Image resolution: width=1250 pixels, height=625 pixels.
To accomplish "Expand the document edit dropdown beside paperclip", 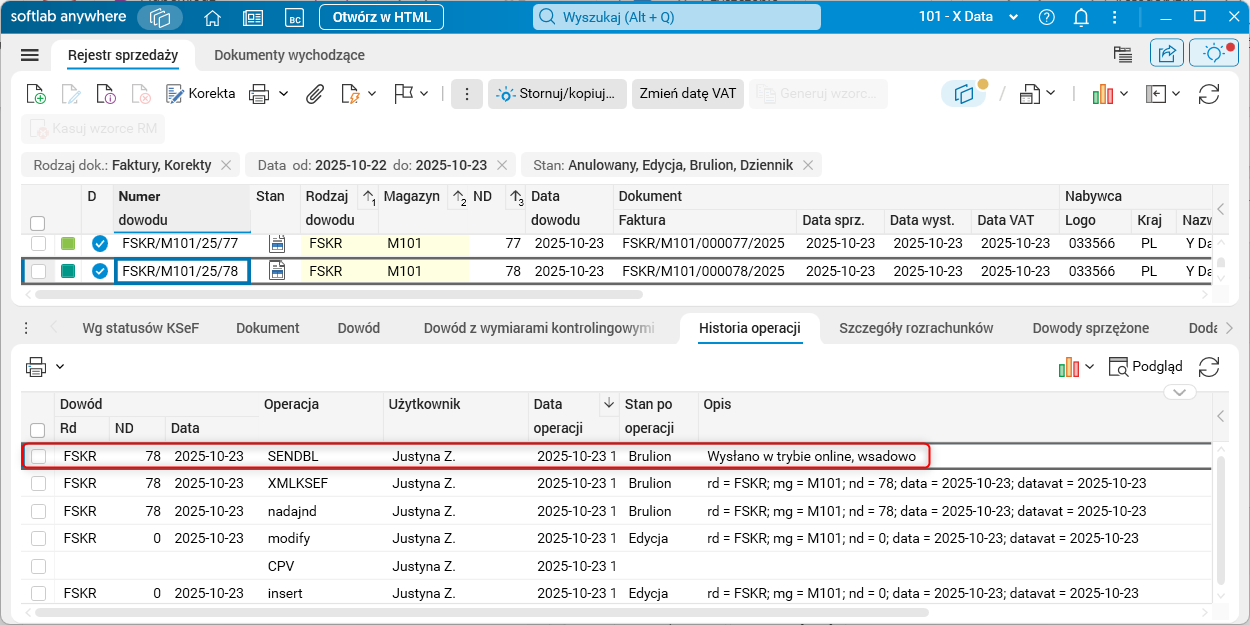I will pos(372,94).
